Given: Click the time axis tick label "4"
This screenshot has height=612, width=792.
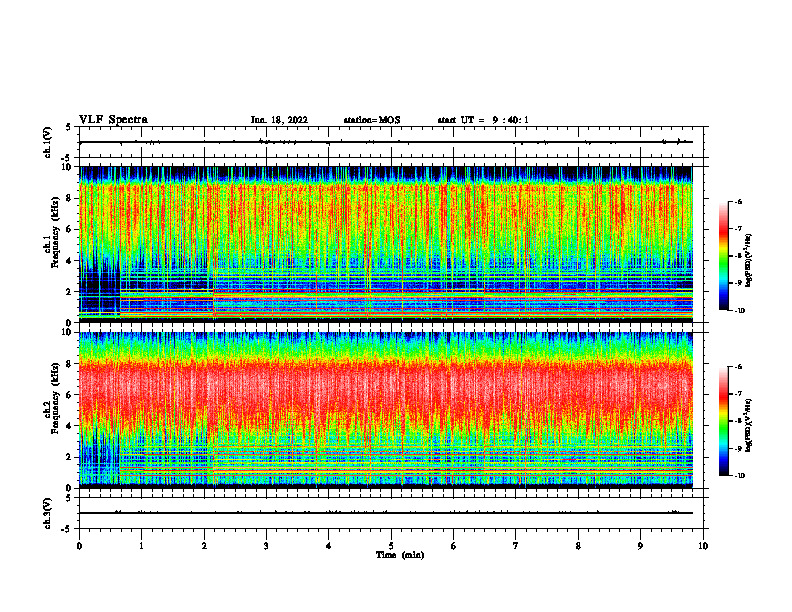Looking at the screenshot, I should pos(329,546).
